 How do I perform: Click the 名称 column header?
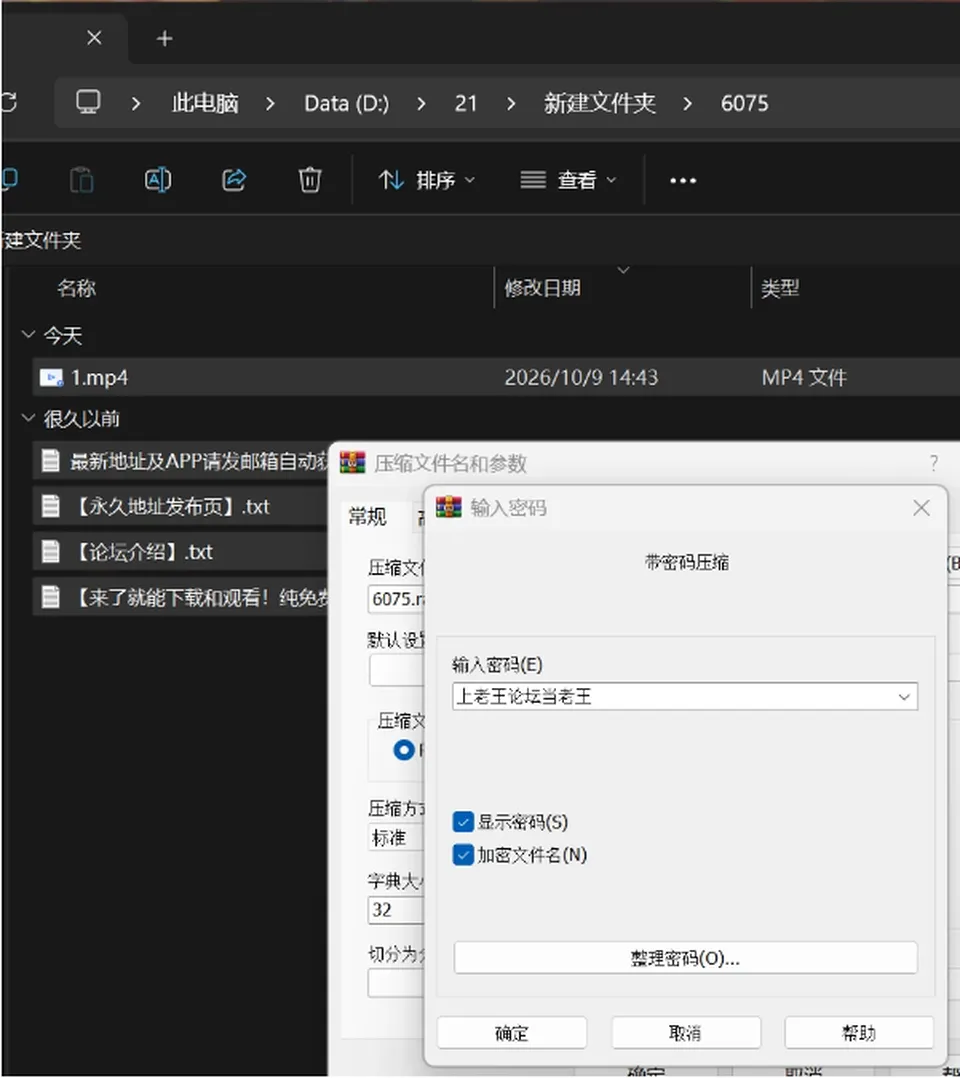(76, 287)
